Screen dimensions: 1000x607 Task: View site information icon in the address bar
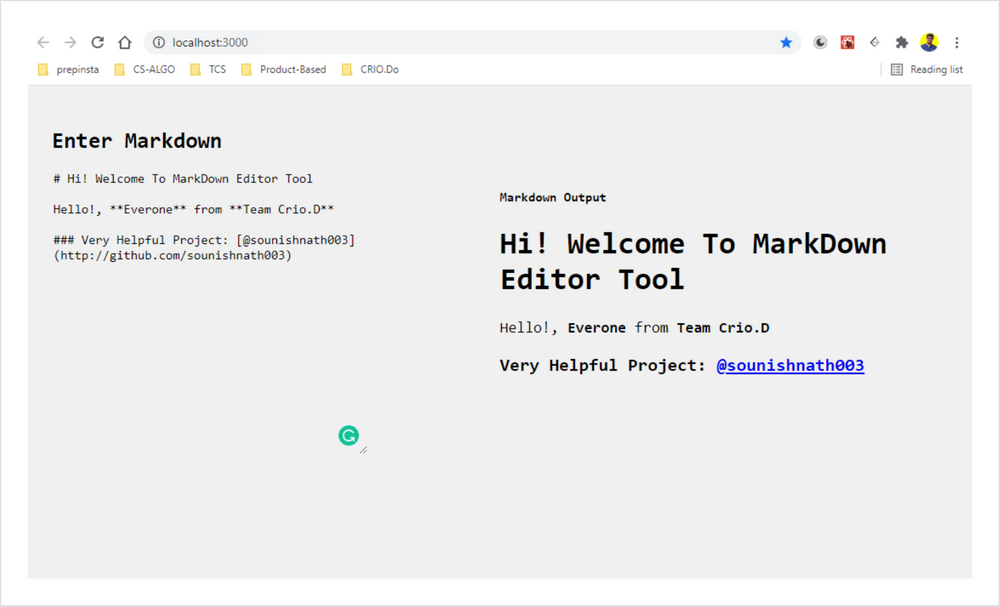tap(158, 41)
